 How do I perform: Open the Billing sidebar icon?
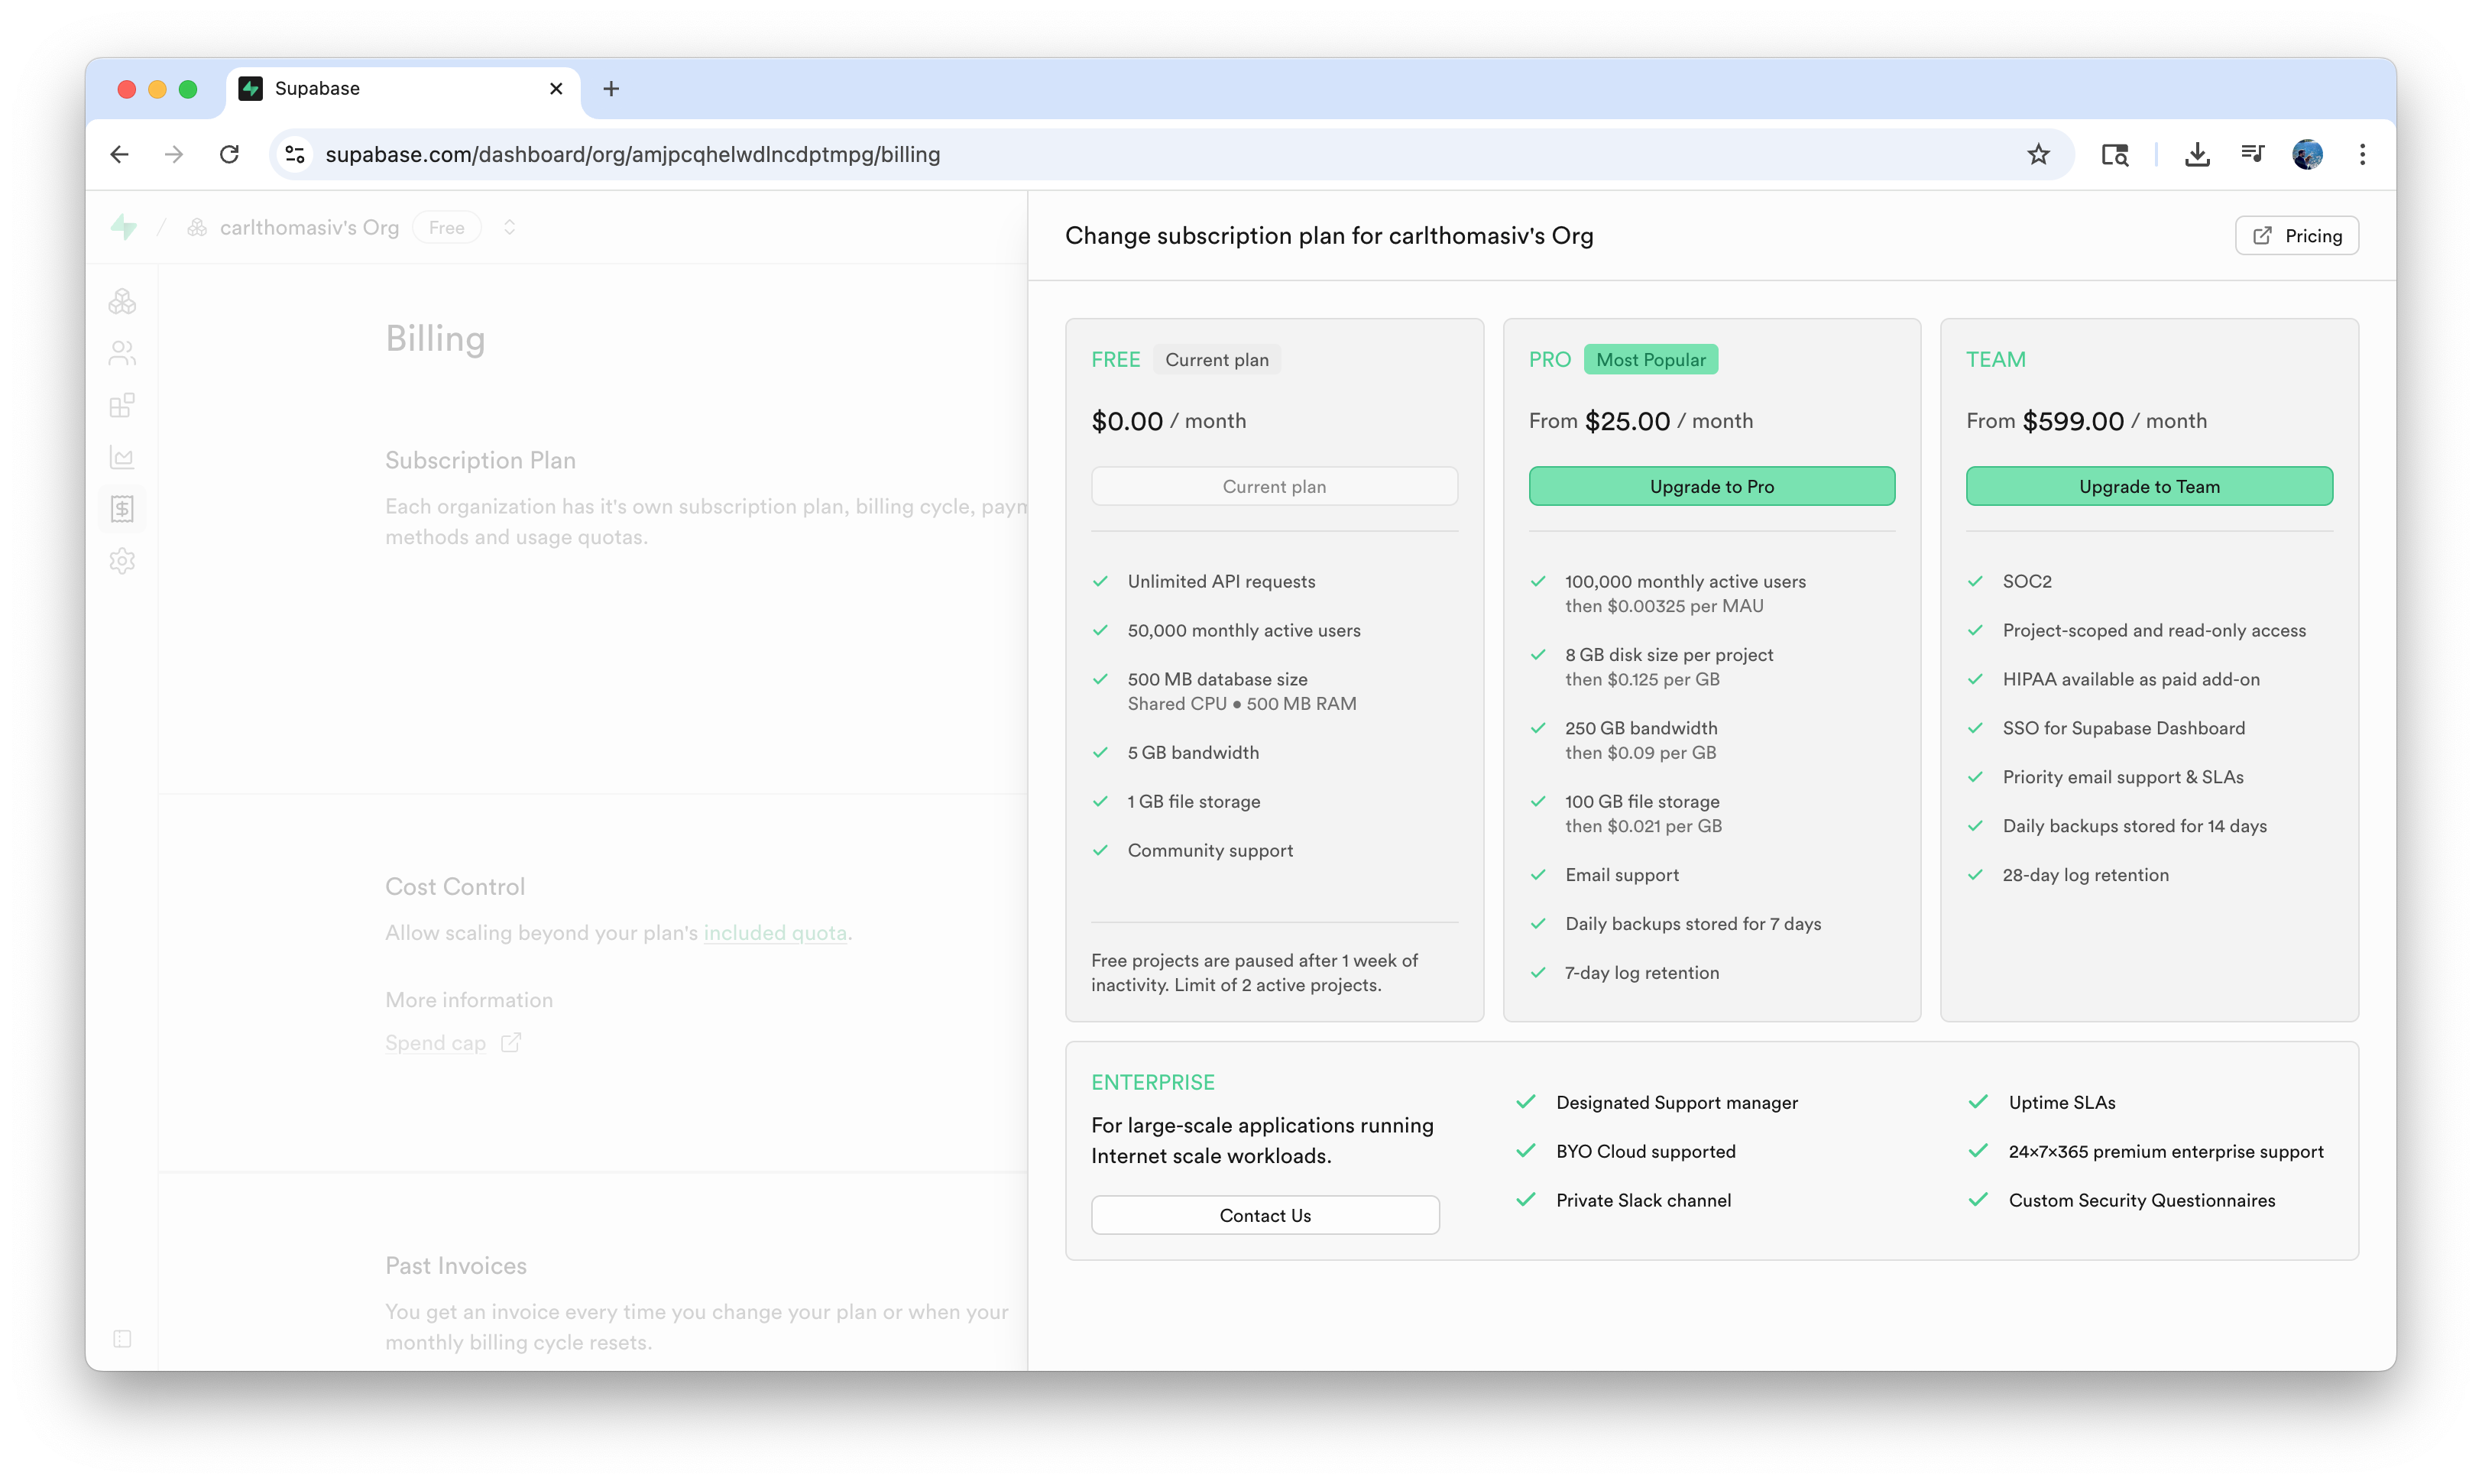click(x=122, y=509)
